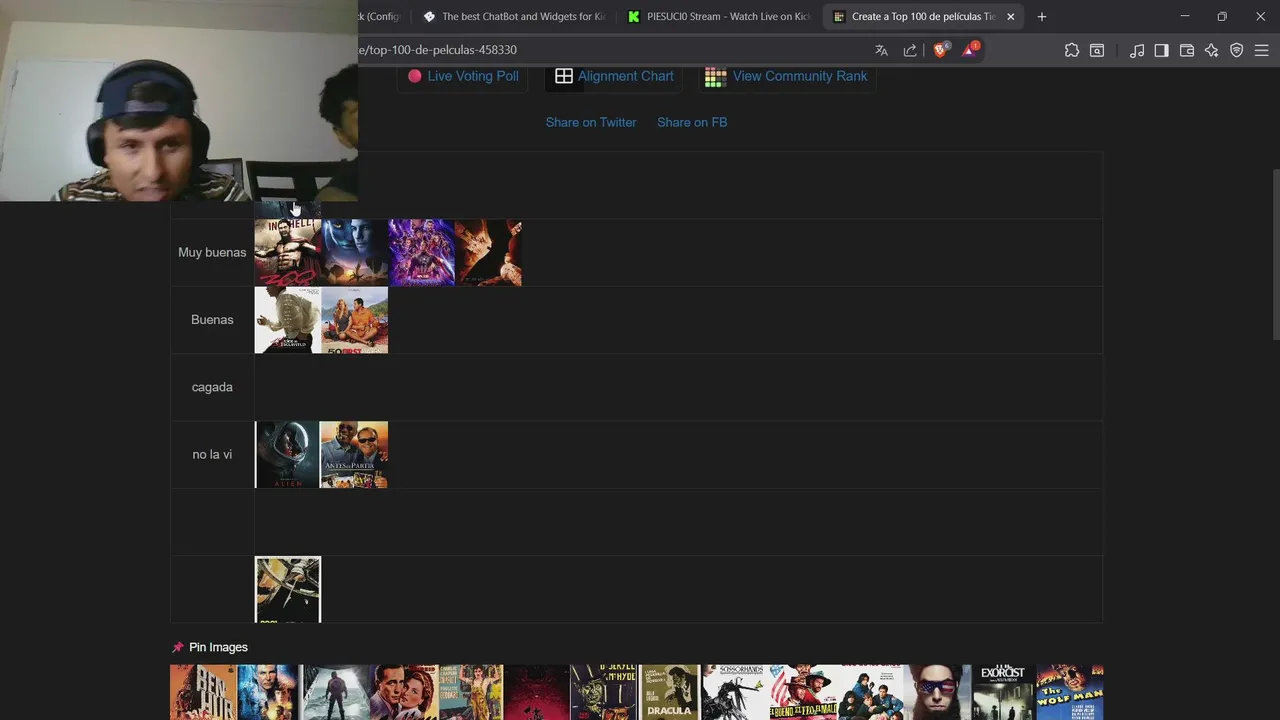Click the browser address bar URL
Viewport: 1280px width, 720px height.
point(438,50)
